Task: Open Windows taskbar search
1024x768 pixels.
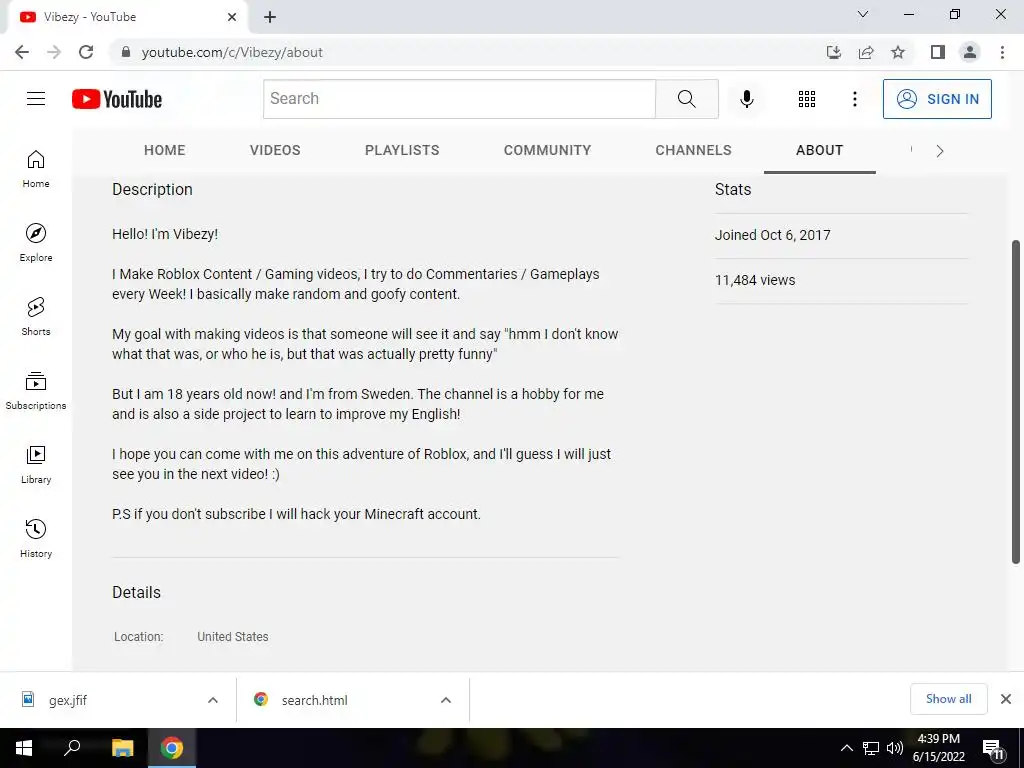Action: [72, 748]
